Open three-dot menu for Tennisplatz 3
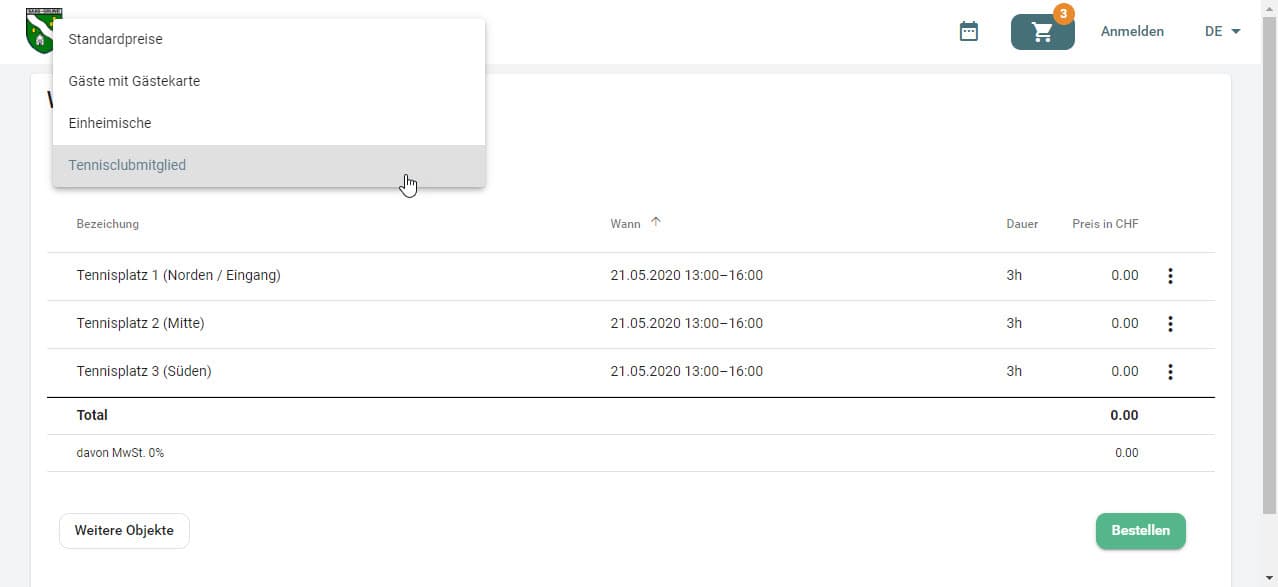The image size is (1278, 587). coord(1170,372)
